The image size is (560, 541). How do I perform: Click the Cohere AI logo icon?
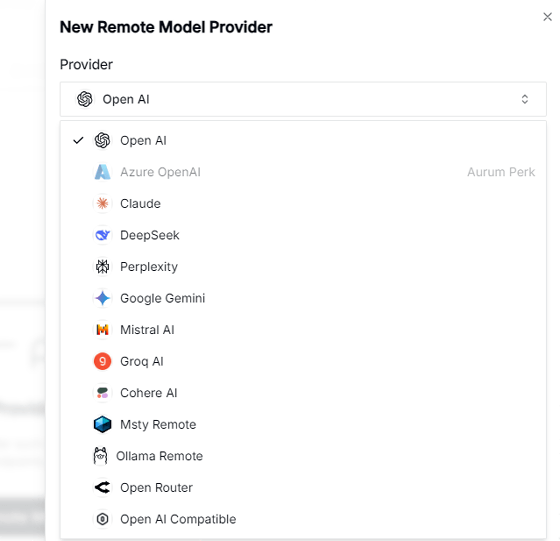102,393
